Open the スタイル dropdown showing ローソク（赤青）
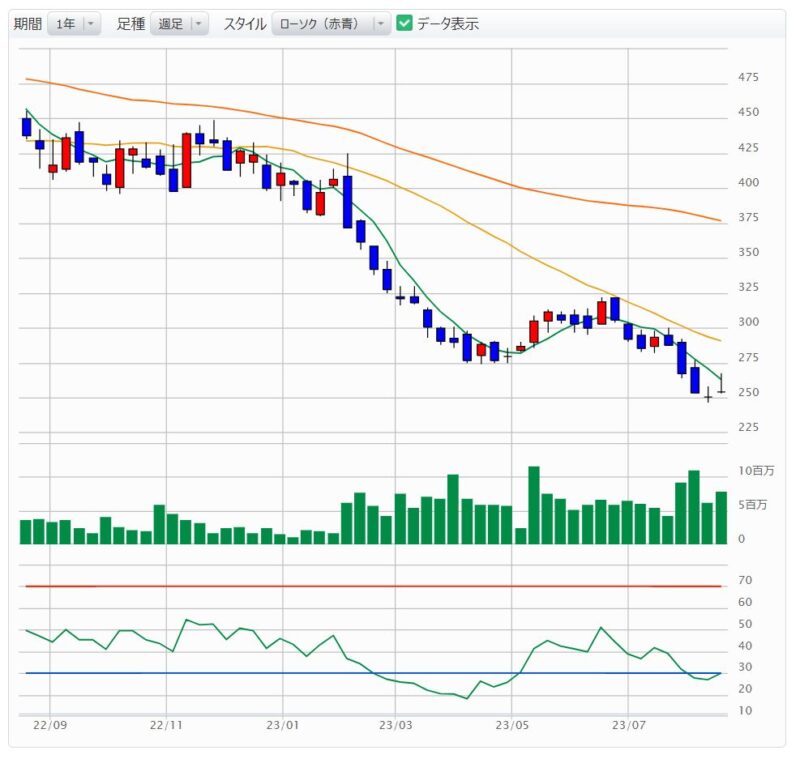This screenshot has height=759, width=800. pos(331,24)
